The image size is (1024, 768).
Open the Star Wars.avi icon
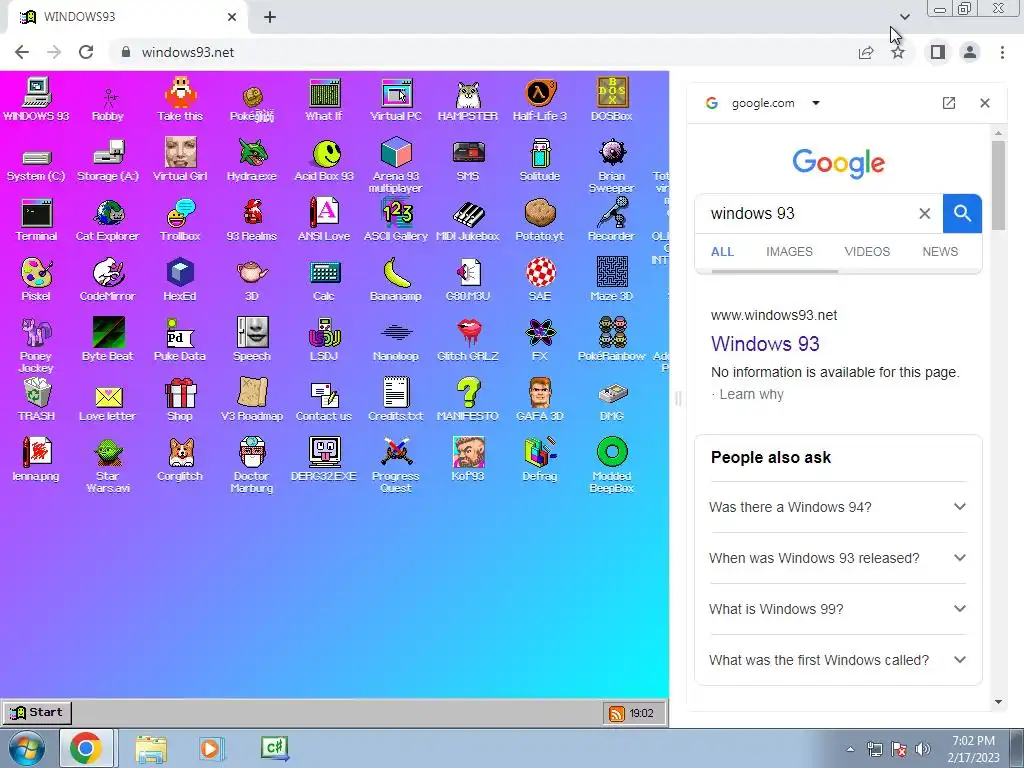(x=108, y=465)
